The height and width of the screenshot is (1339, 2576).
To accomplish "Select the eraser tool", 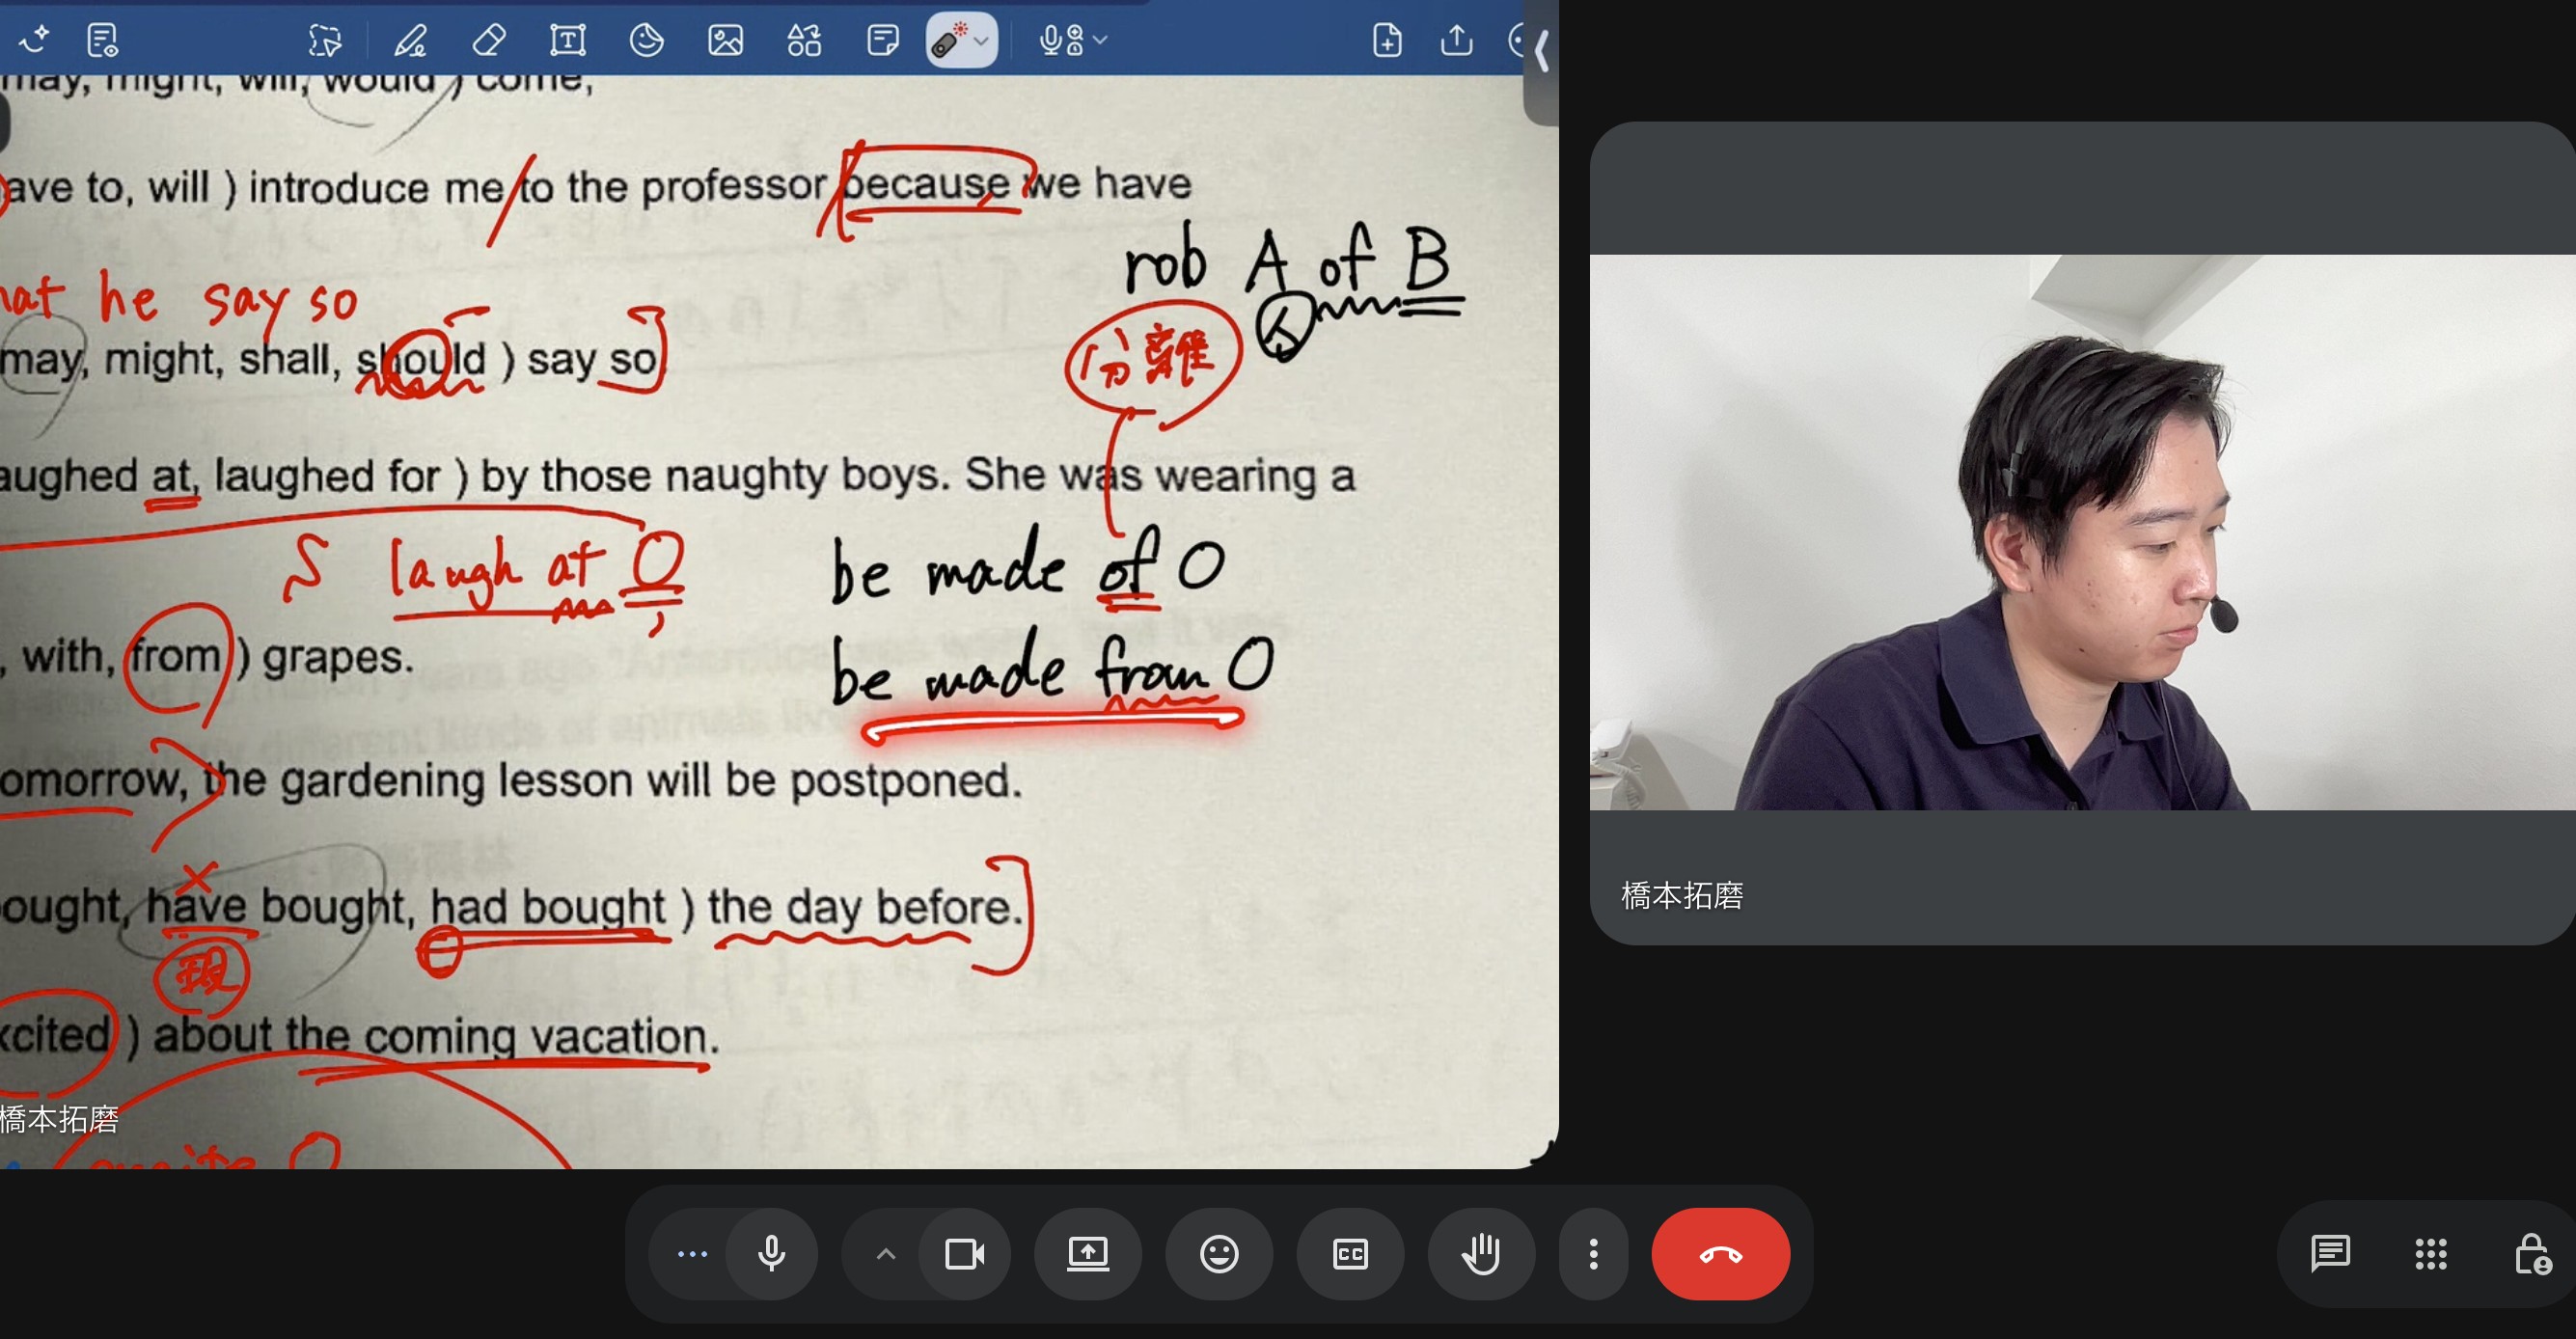I will 488,40.
